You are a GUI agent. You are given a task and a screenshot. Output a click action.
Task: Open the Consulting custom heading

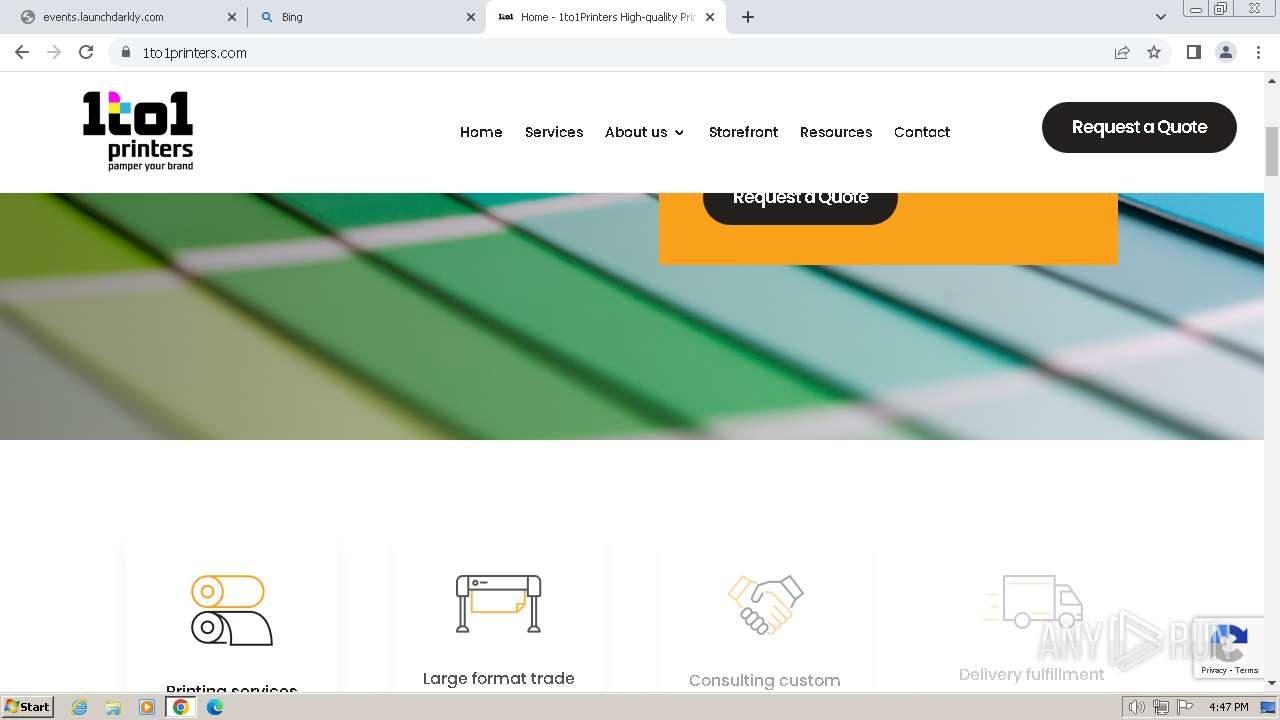click(764, 681)
